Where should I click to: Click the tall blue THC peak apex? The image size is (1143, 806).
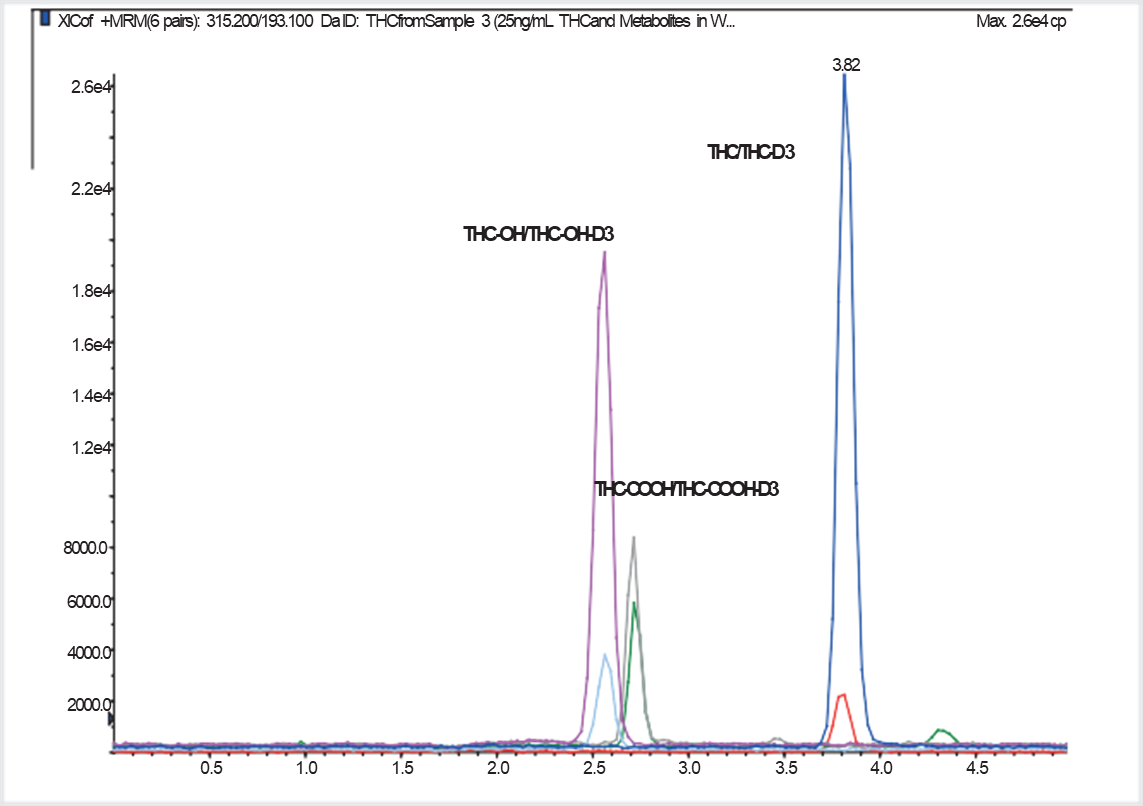point(844,77)
